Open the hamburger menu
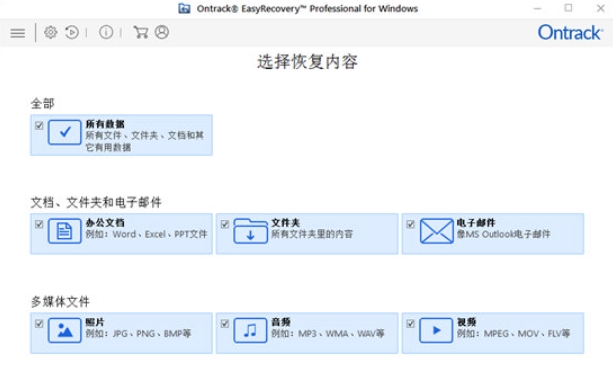The width and height of the screenshot is (613, 381). (x=18, y=33)
